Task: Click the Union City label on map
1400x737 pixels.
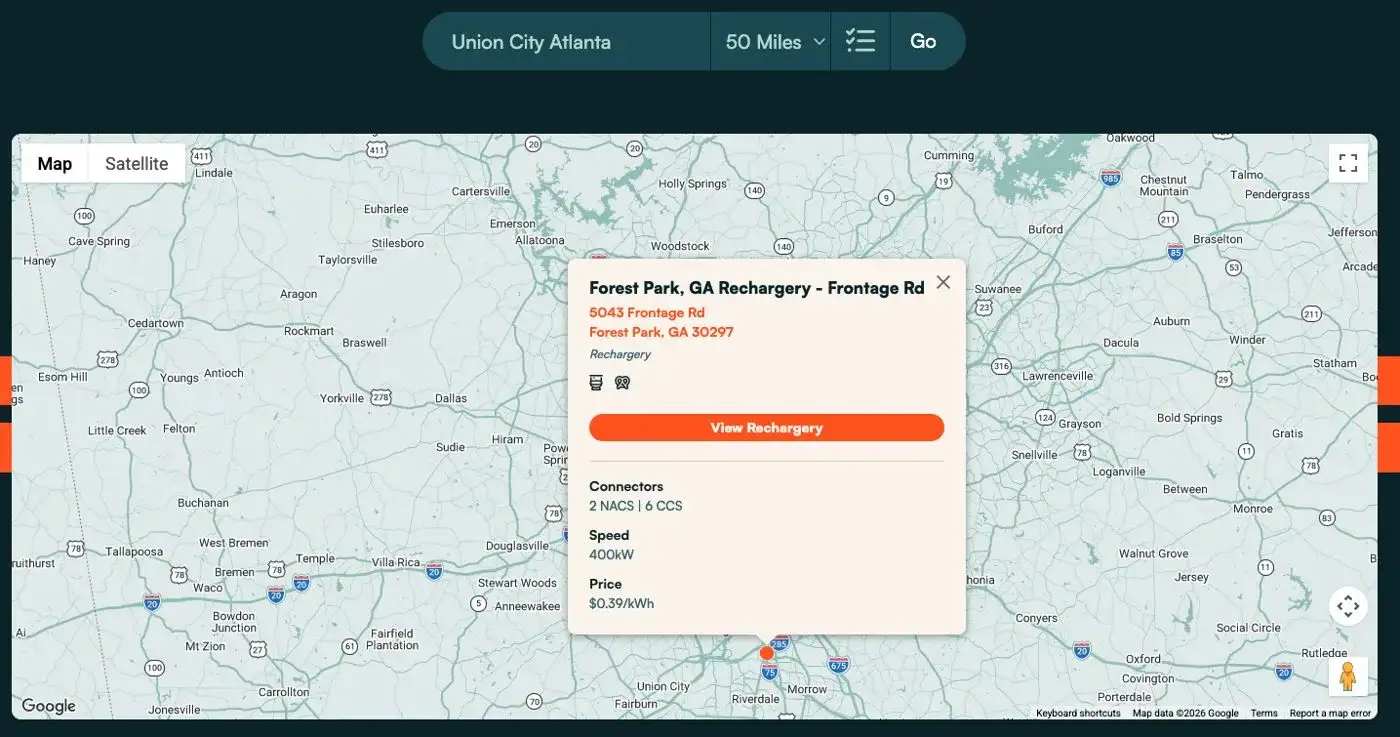Action: pyautogui.click(x=663, y=686)
